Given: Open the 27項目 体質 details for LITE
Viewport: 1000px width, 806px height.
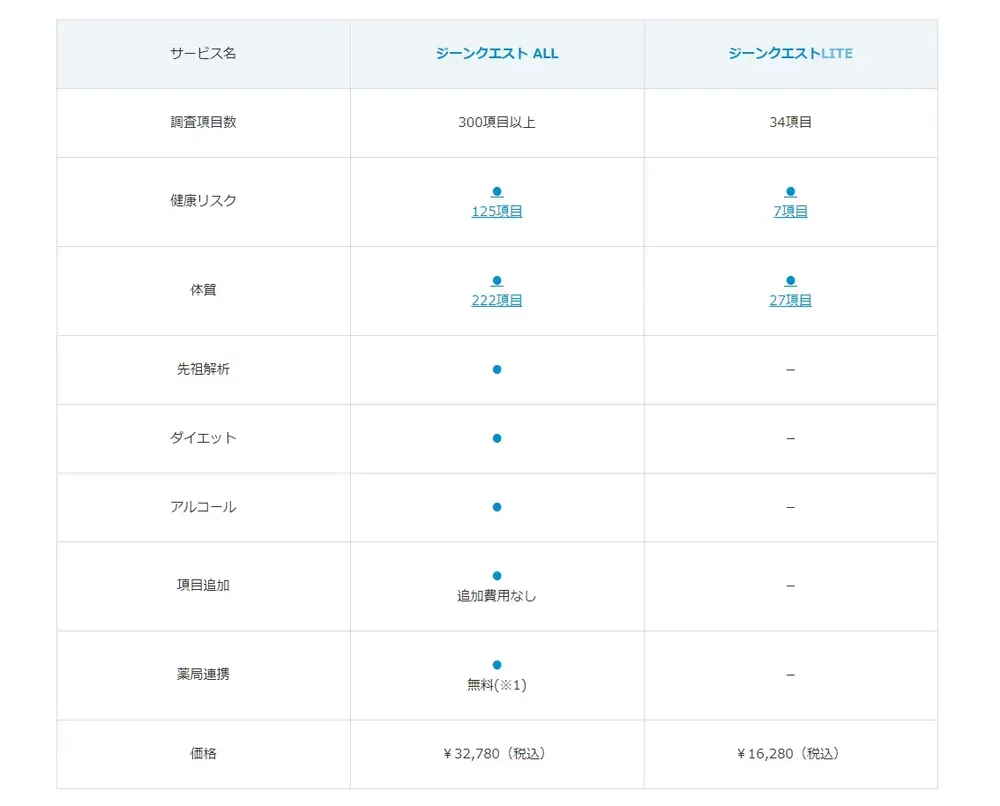Looking at the screenshot, I should [790, 299].
